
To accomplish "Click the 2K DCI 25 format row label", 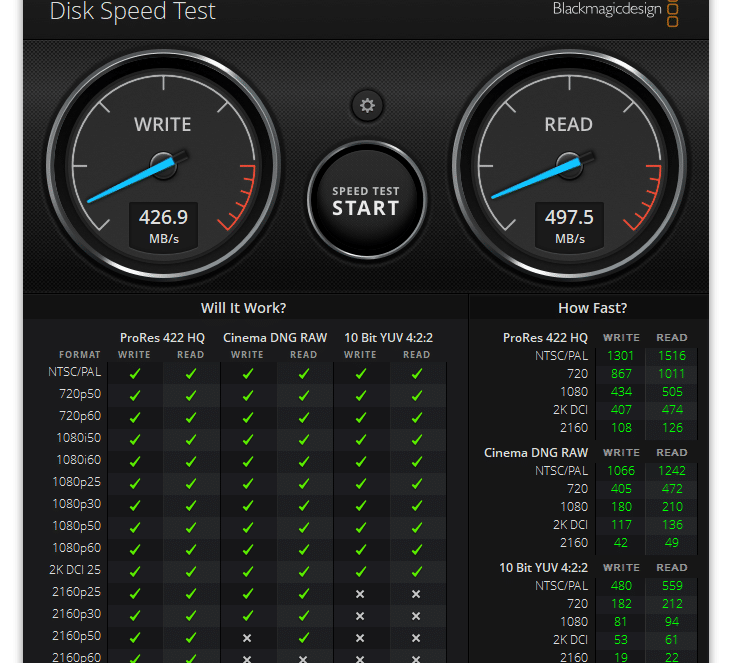I will coord(75,570).
